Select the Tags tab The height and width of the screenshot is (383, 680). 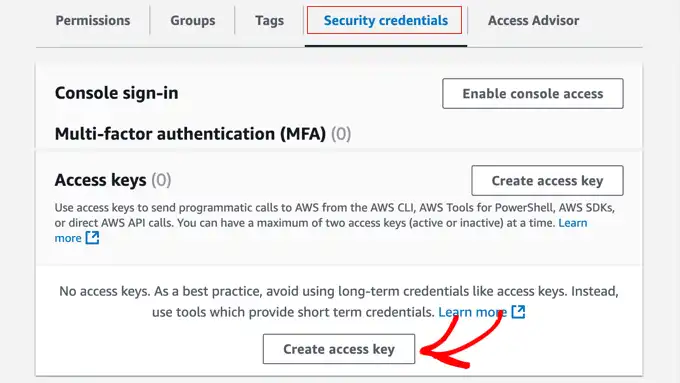coord(269,20)
